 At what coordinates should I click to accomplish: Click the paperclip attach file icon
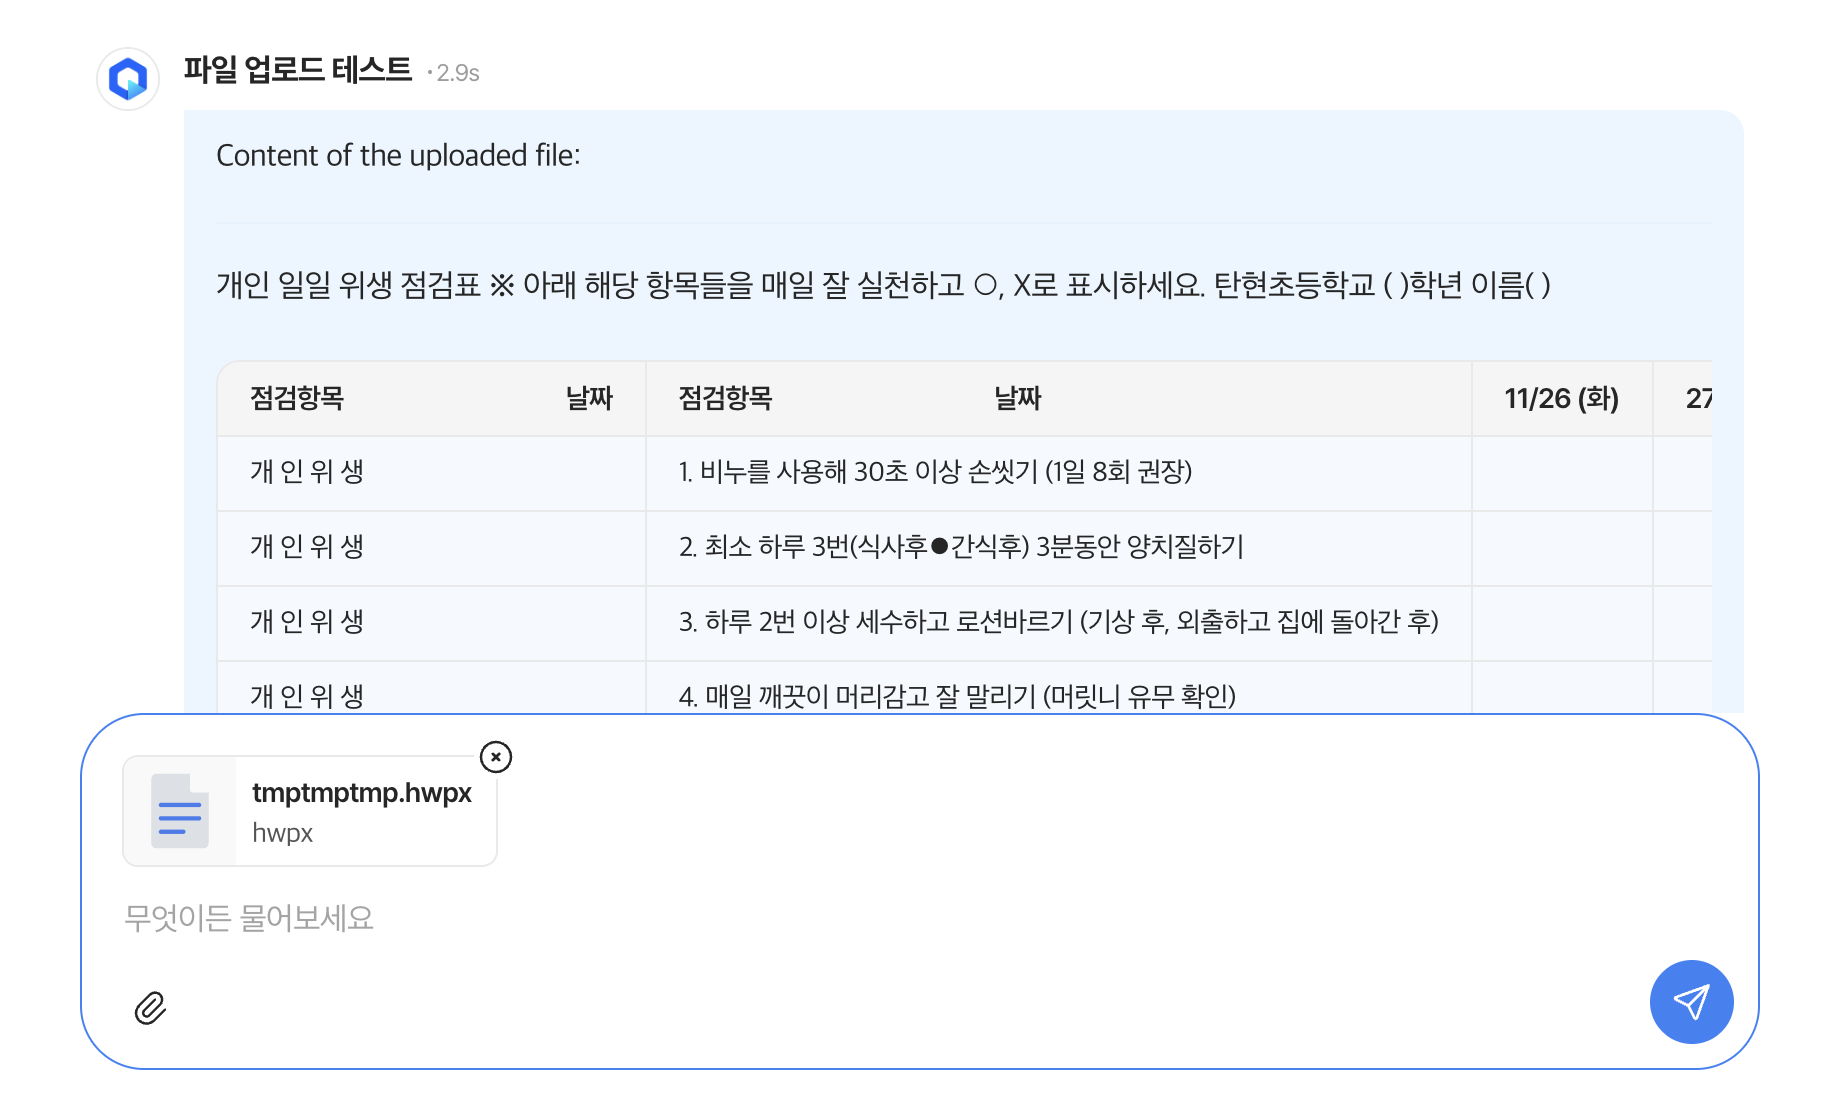pyautogui.click(x=150, y=1008)
